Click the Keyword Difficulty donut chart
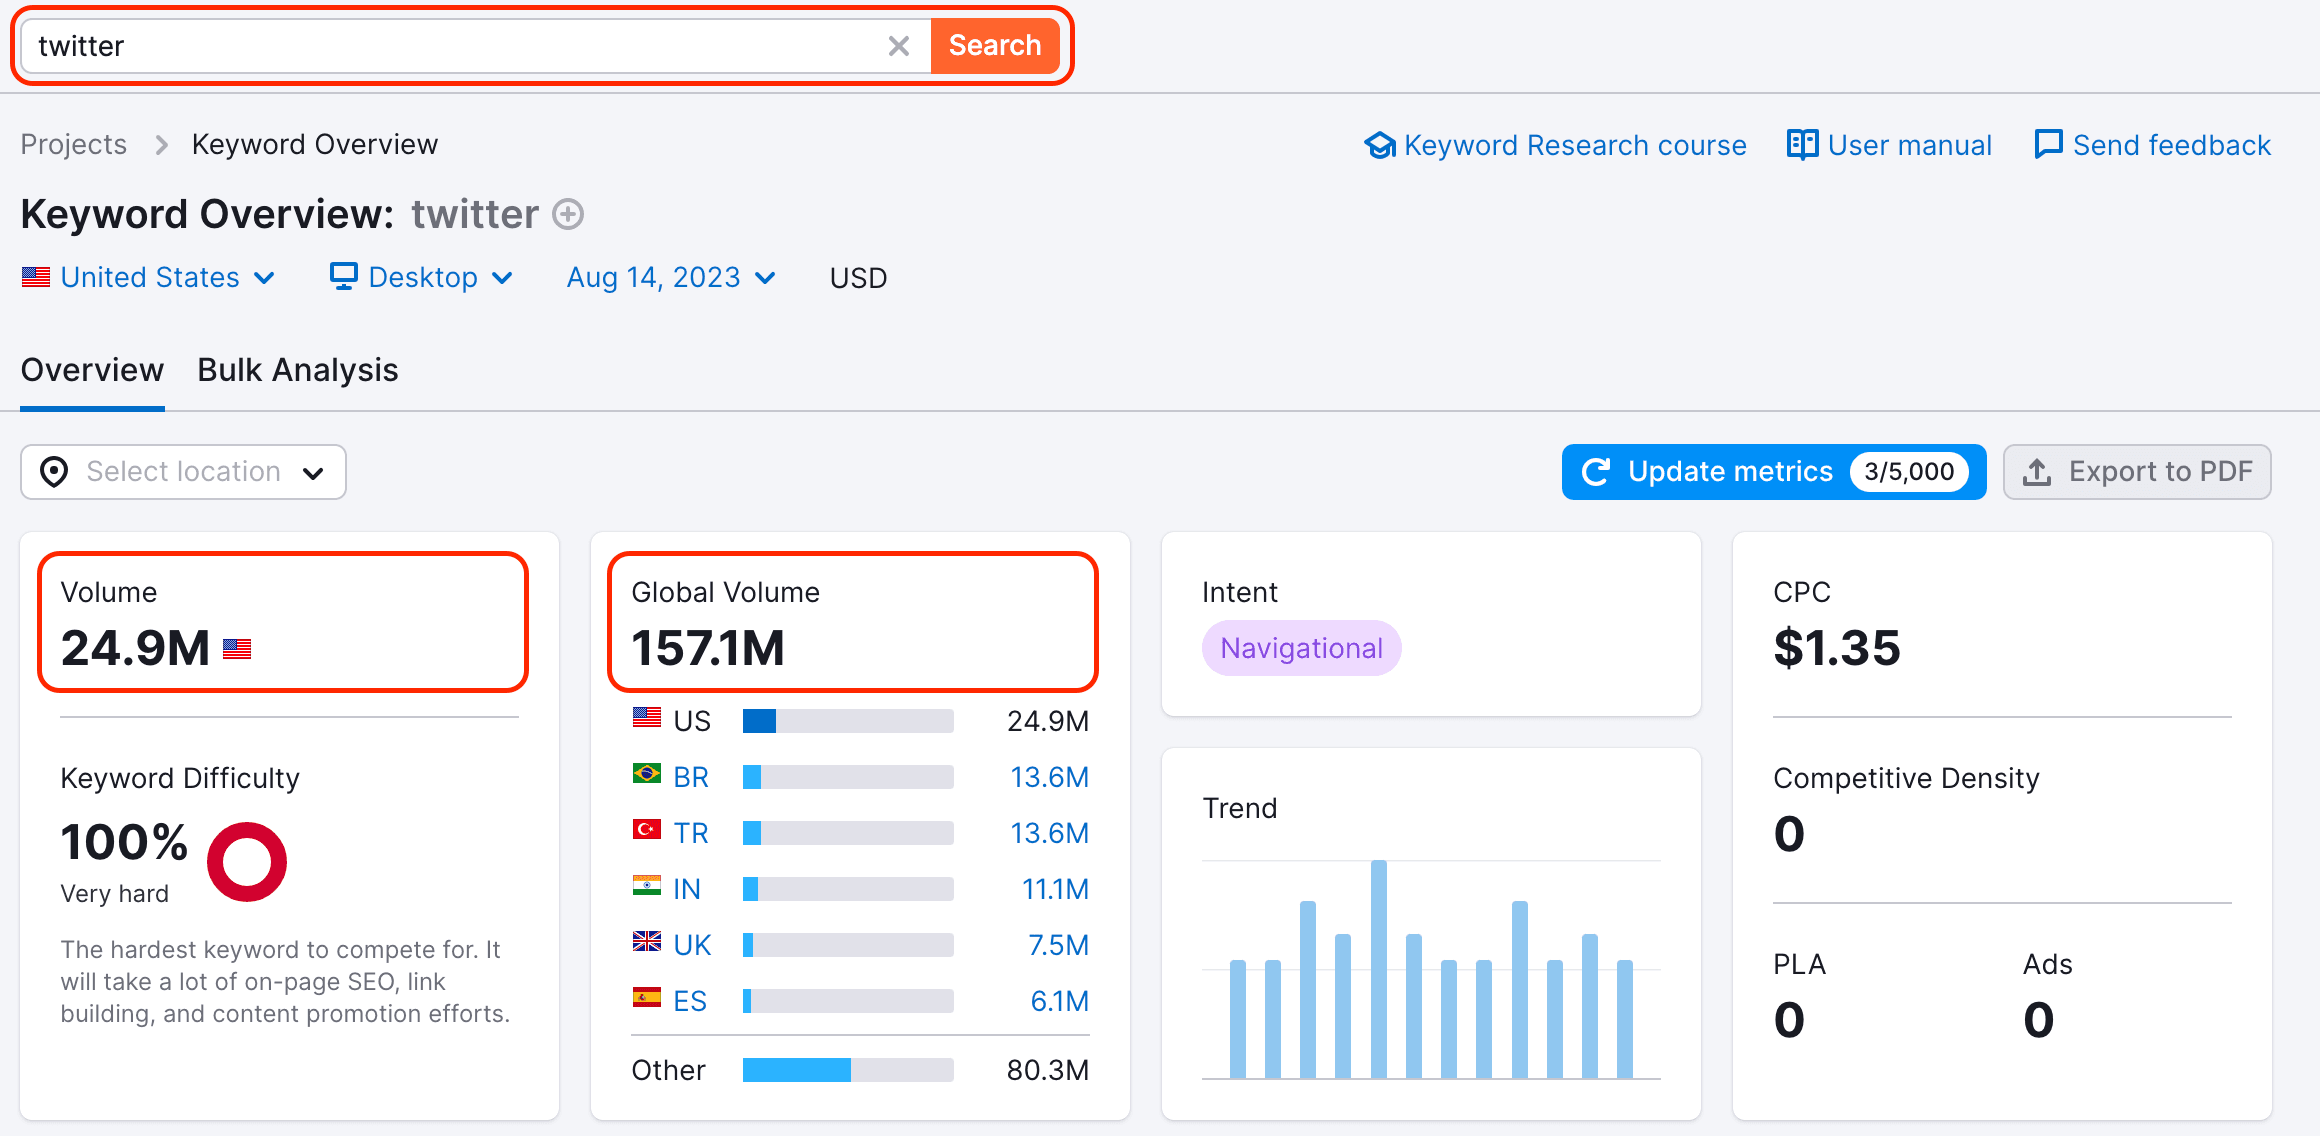The image size is (2320, 1136). pos(247,862)
